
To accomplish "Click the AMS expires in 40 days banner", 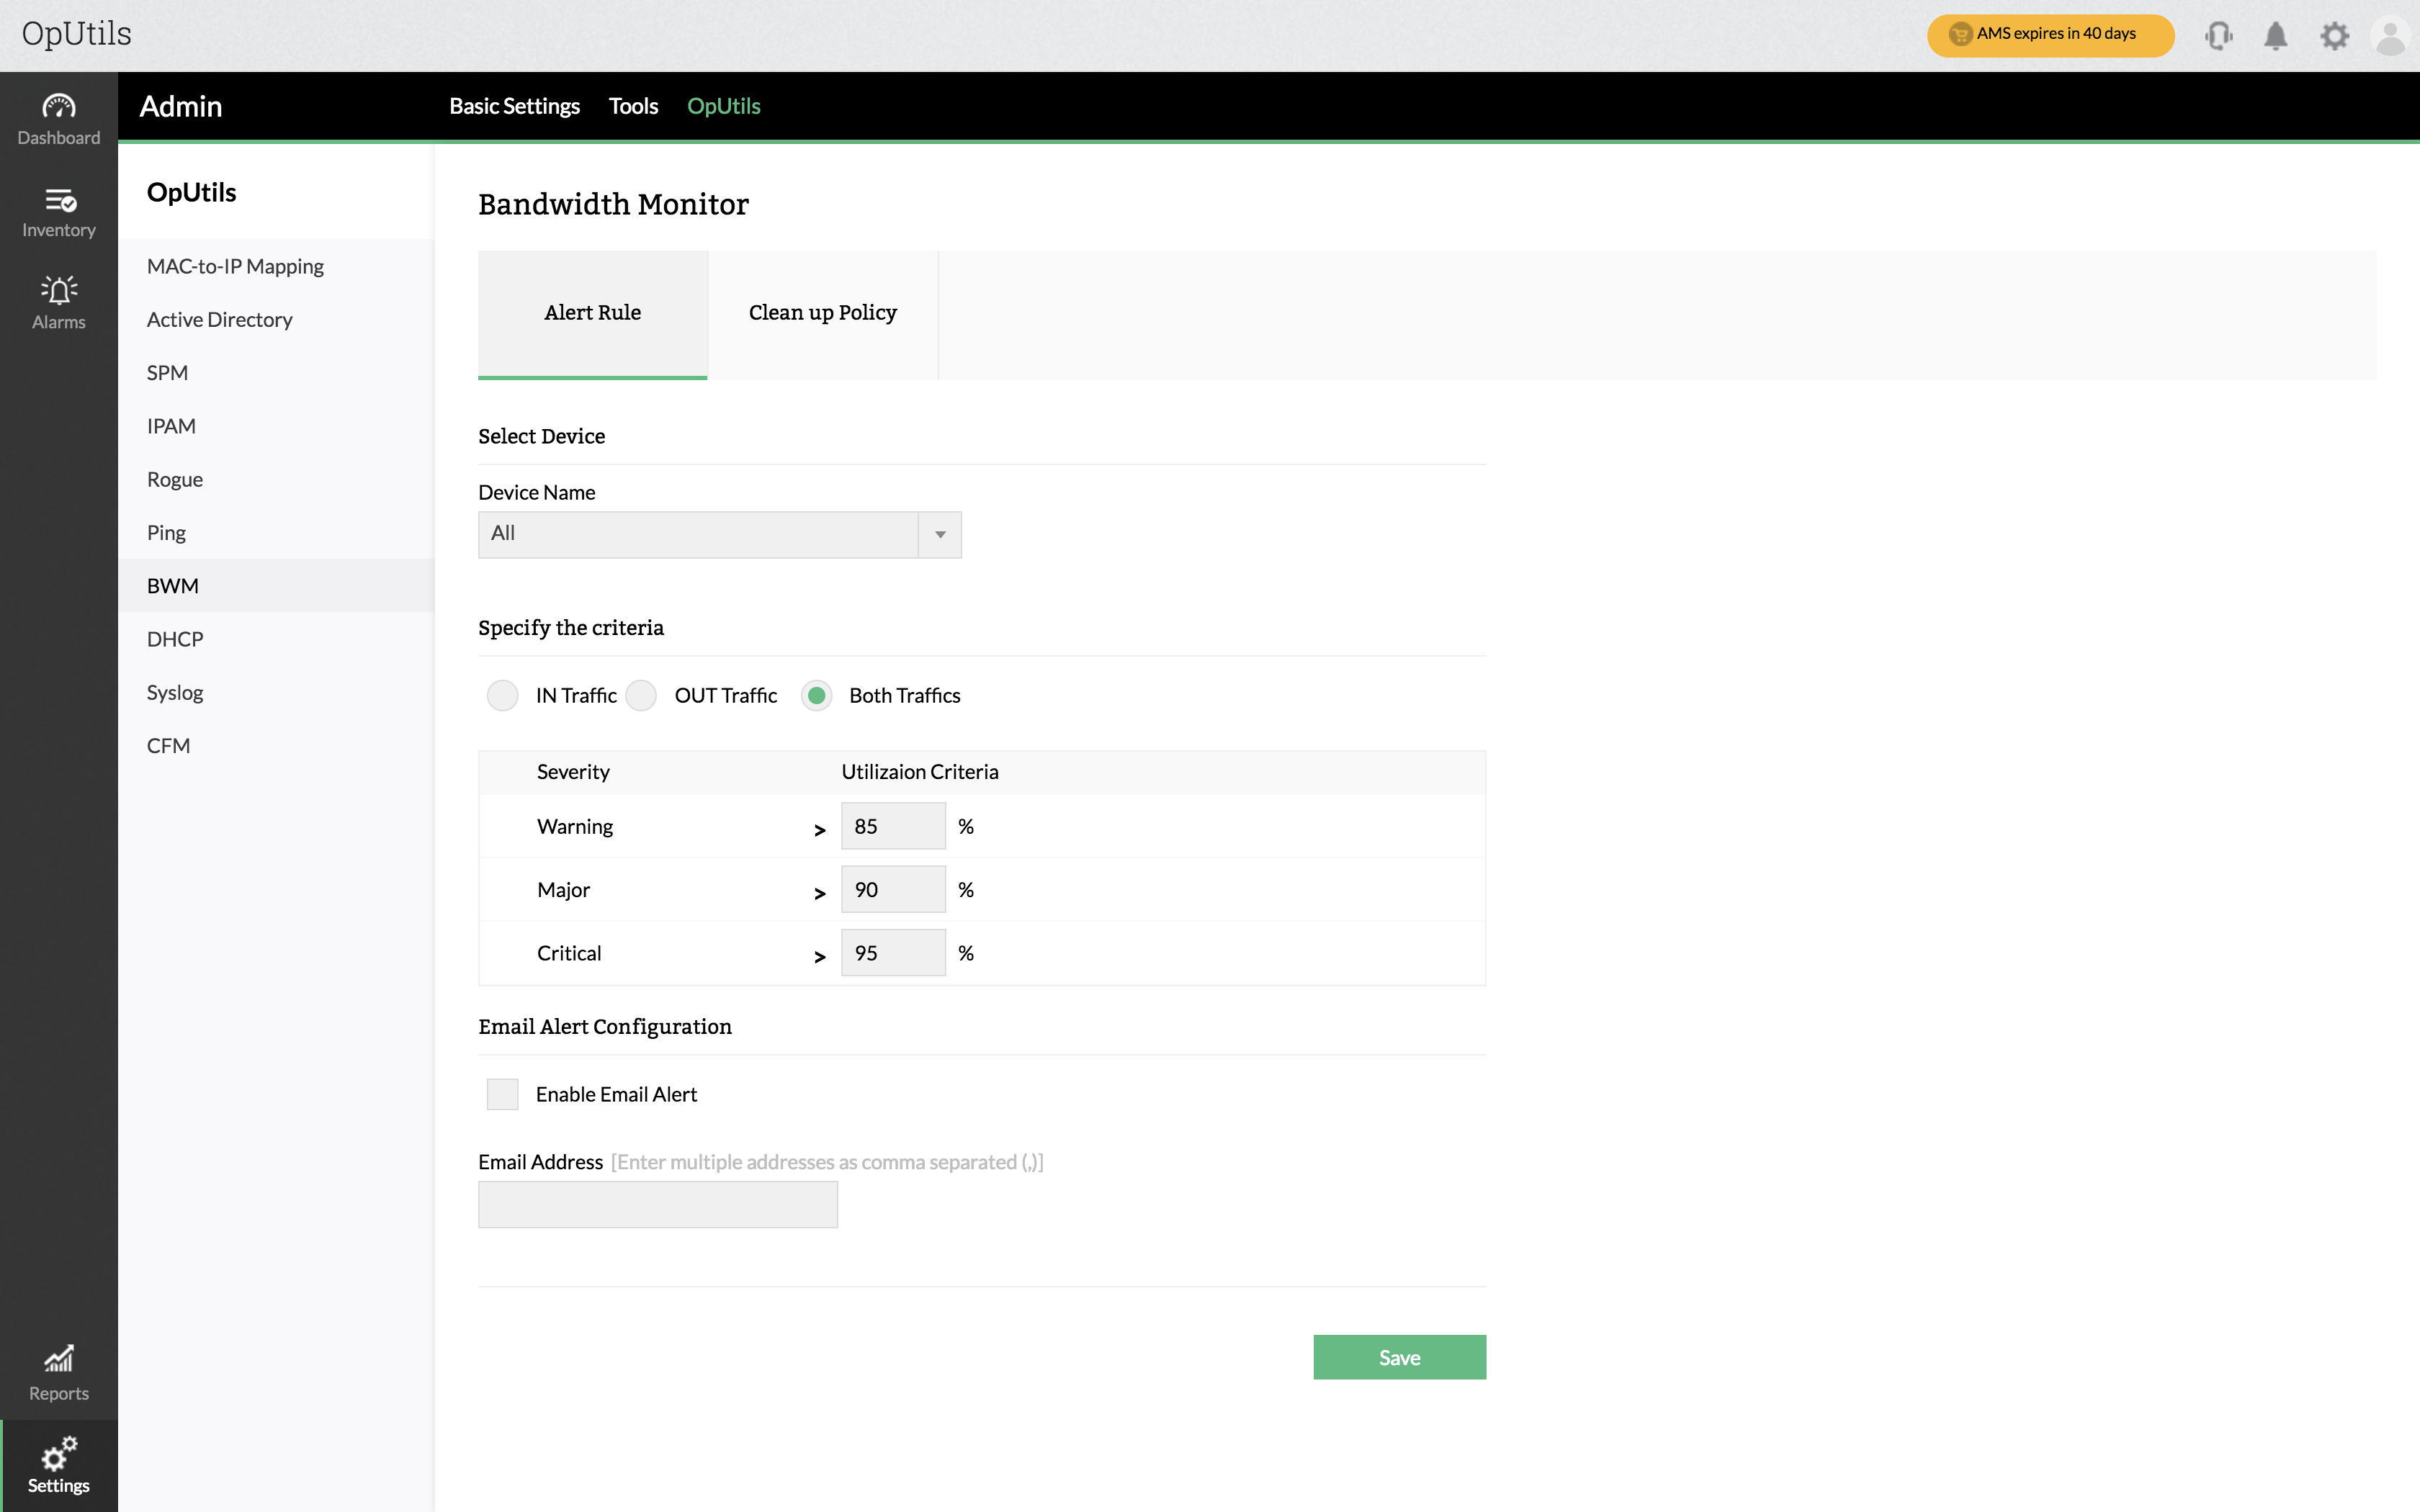I will point(2050,35).
